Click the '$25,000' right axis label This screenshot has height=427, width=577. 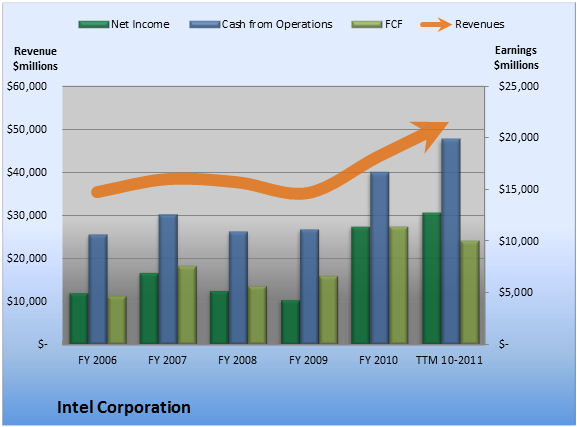518,86
